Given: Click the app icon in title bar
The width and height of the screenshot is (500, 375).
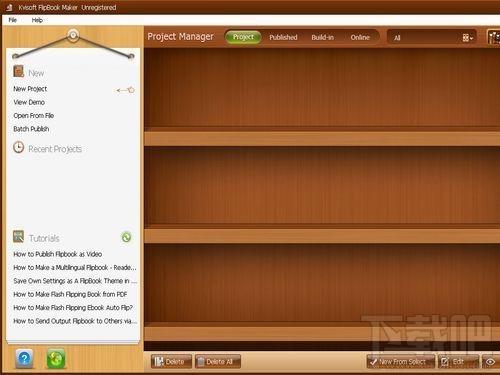Looking at the screenshot, I should point(9,7).
